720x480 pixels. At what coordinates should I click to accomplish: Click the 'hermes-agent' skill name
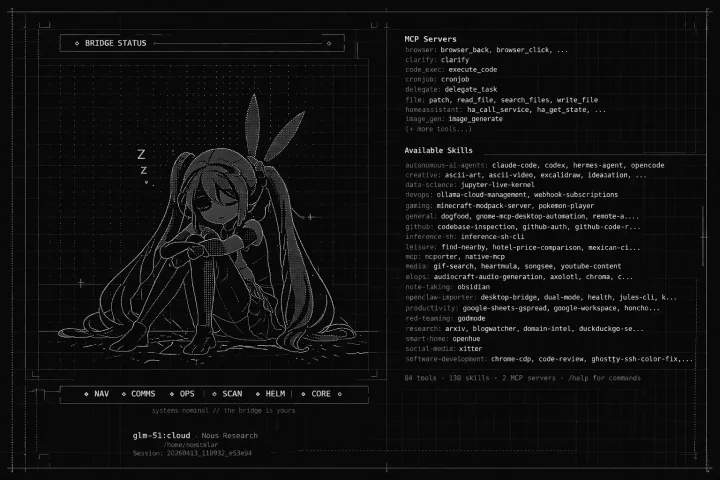(x=598, y=165)
